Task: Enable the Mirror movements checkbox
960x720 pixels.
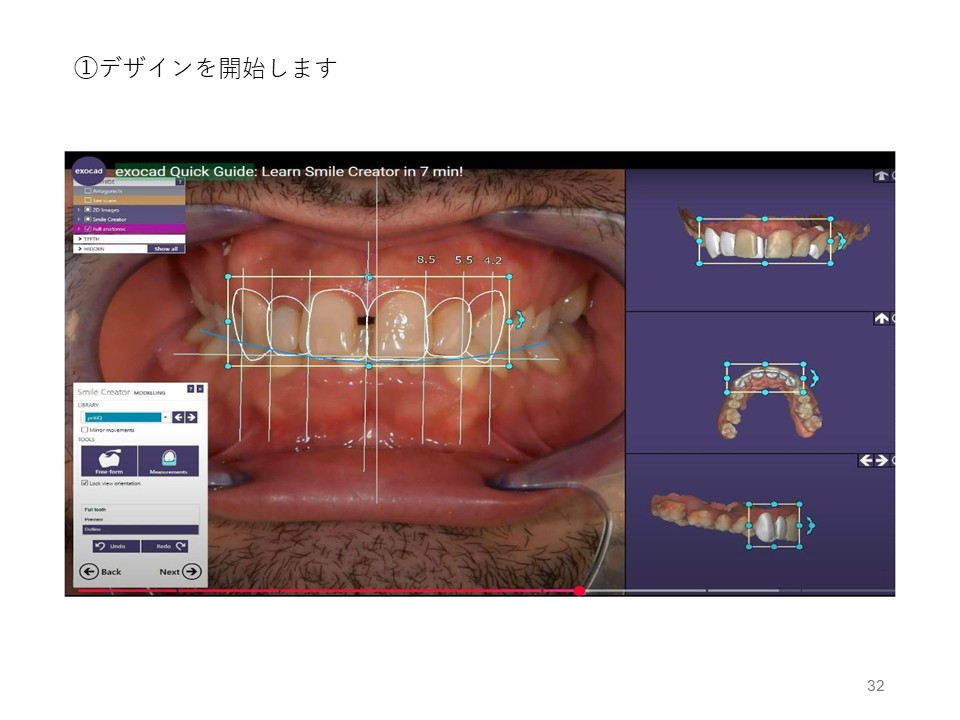Action: [84, 429]
